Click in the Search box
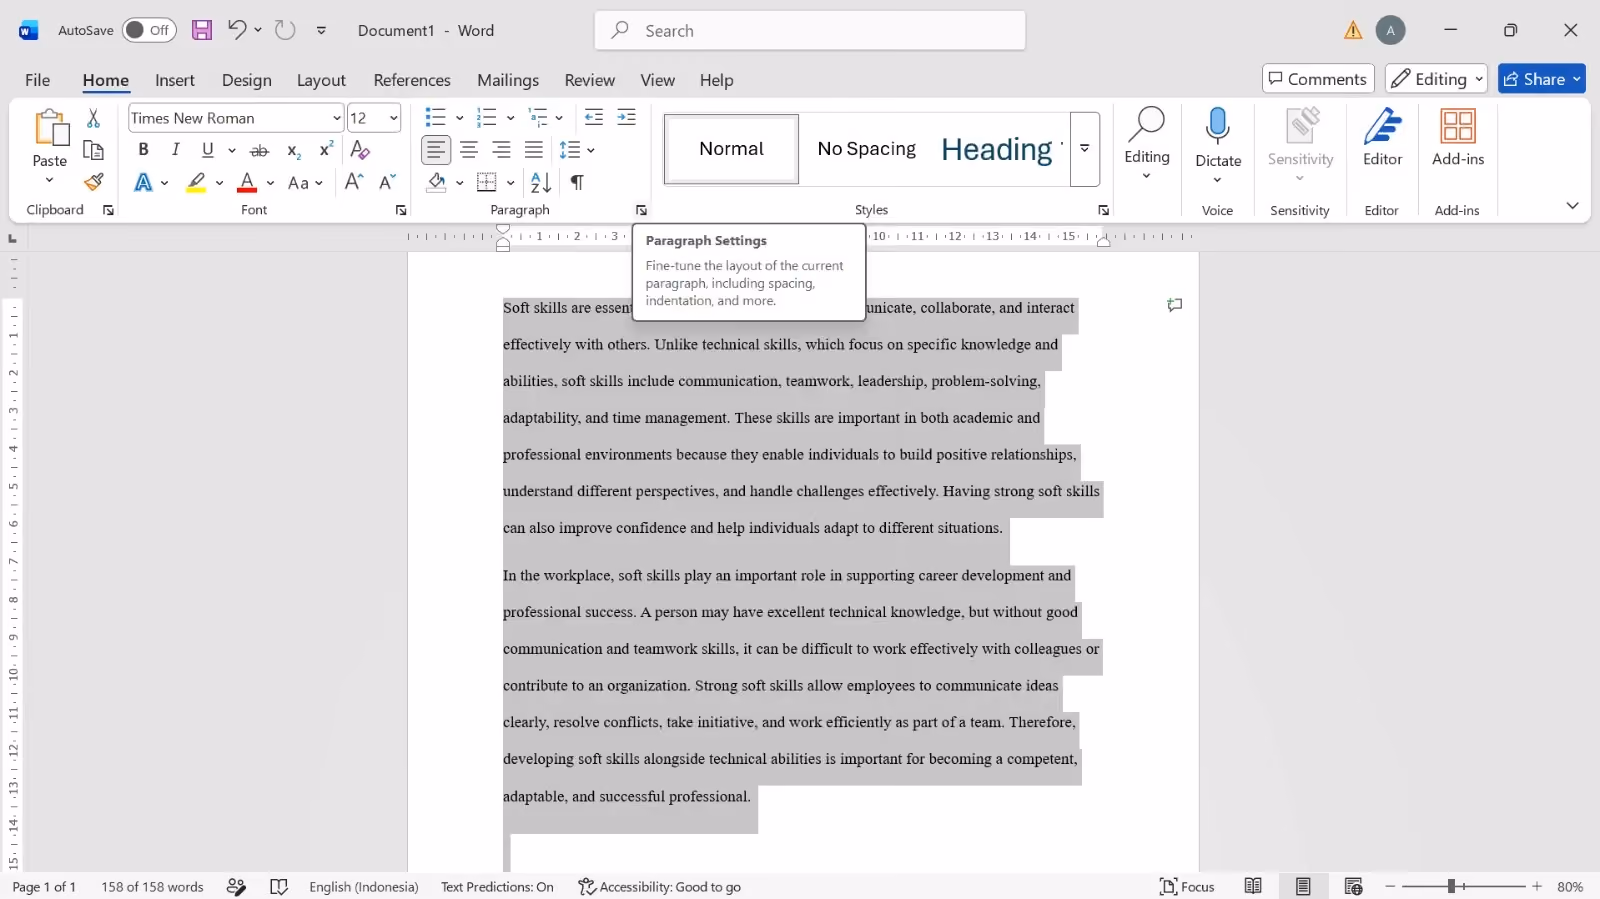Image resolution: width=1600 pixels, height=899 pixels. click(810, 30)
